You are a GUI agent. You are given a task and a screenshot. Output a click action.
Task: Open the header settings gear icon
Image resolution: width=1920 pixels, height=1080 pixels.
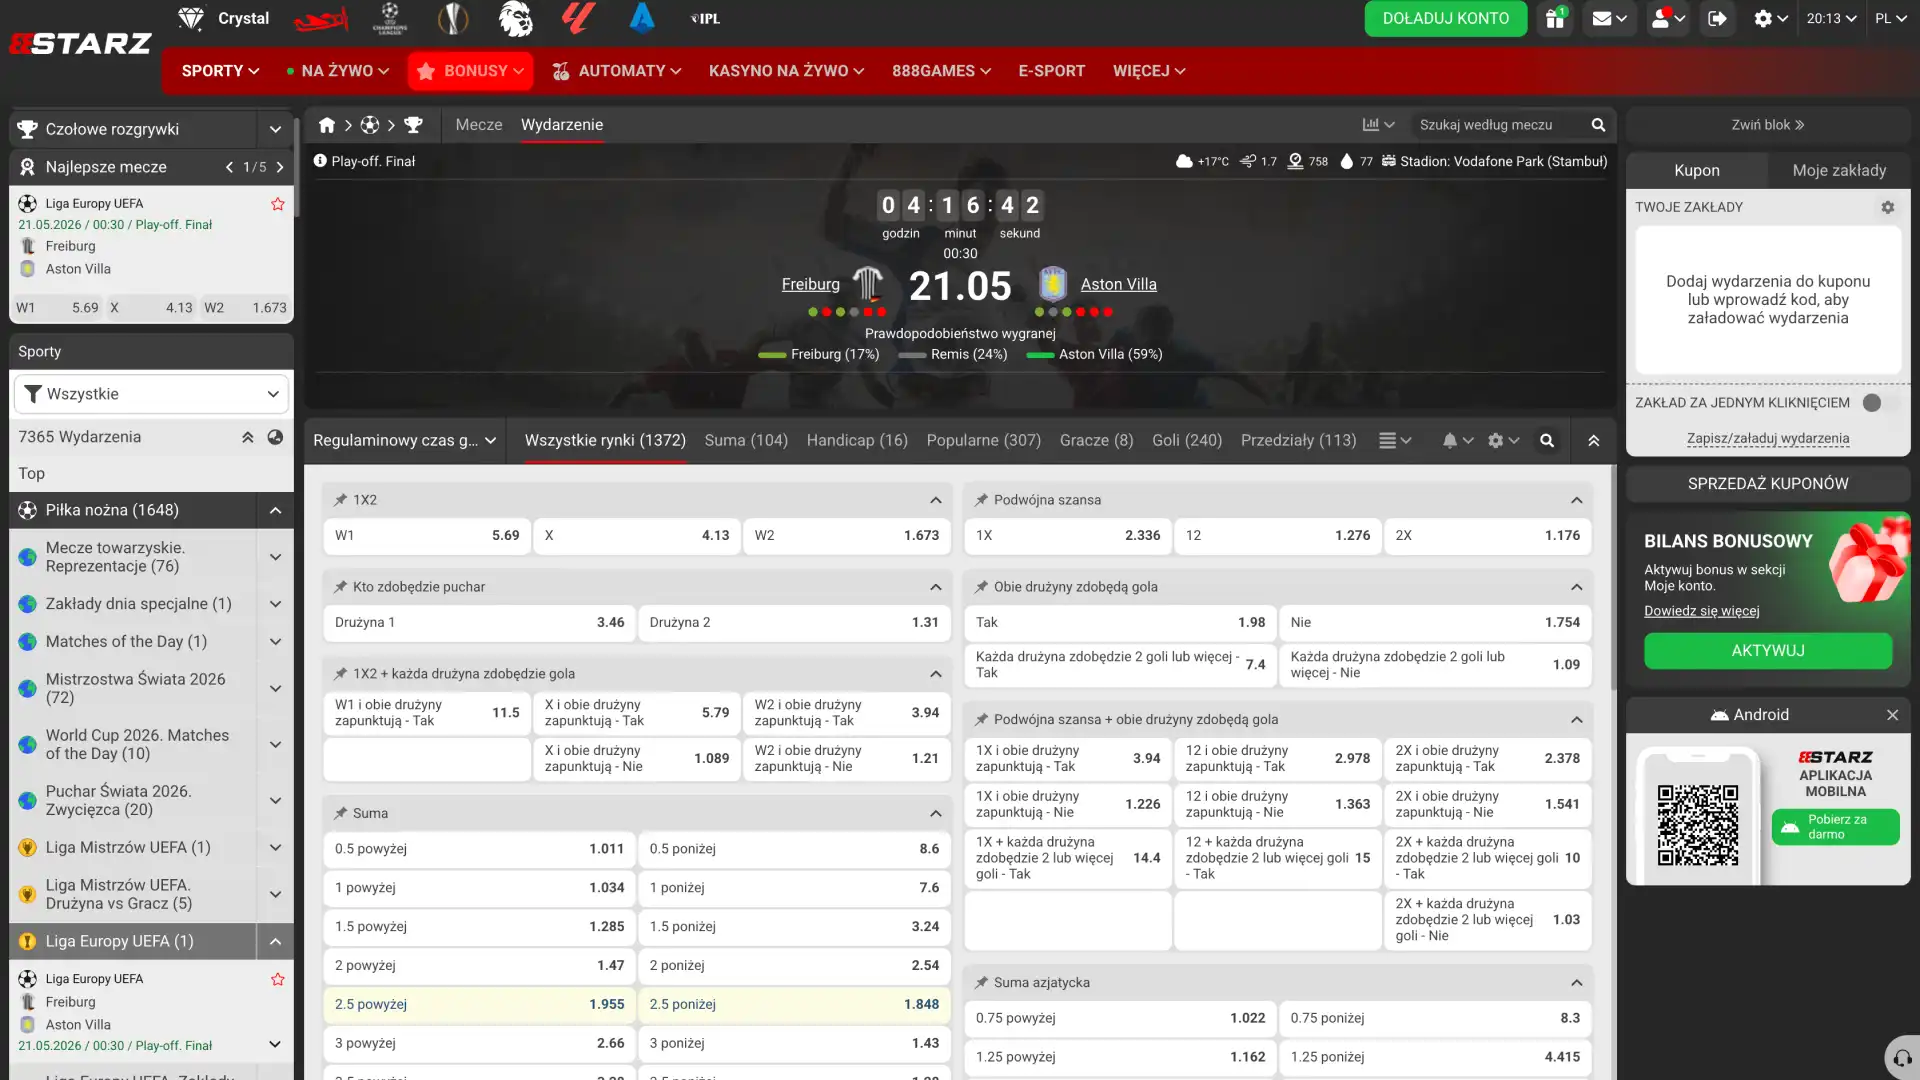(x=1770, y=19)
